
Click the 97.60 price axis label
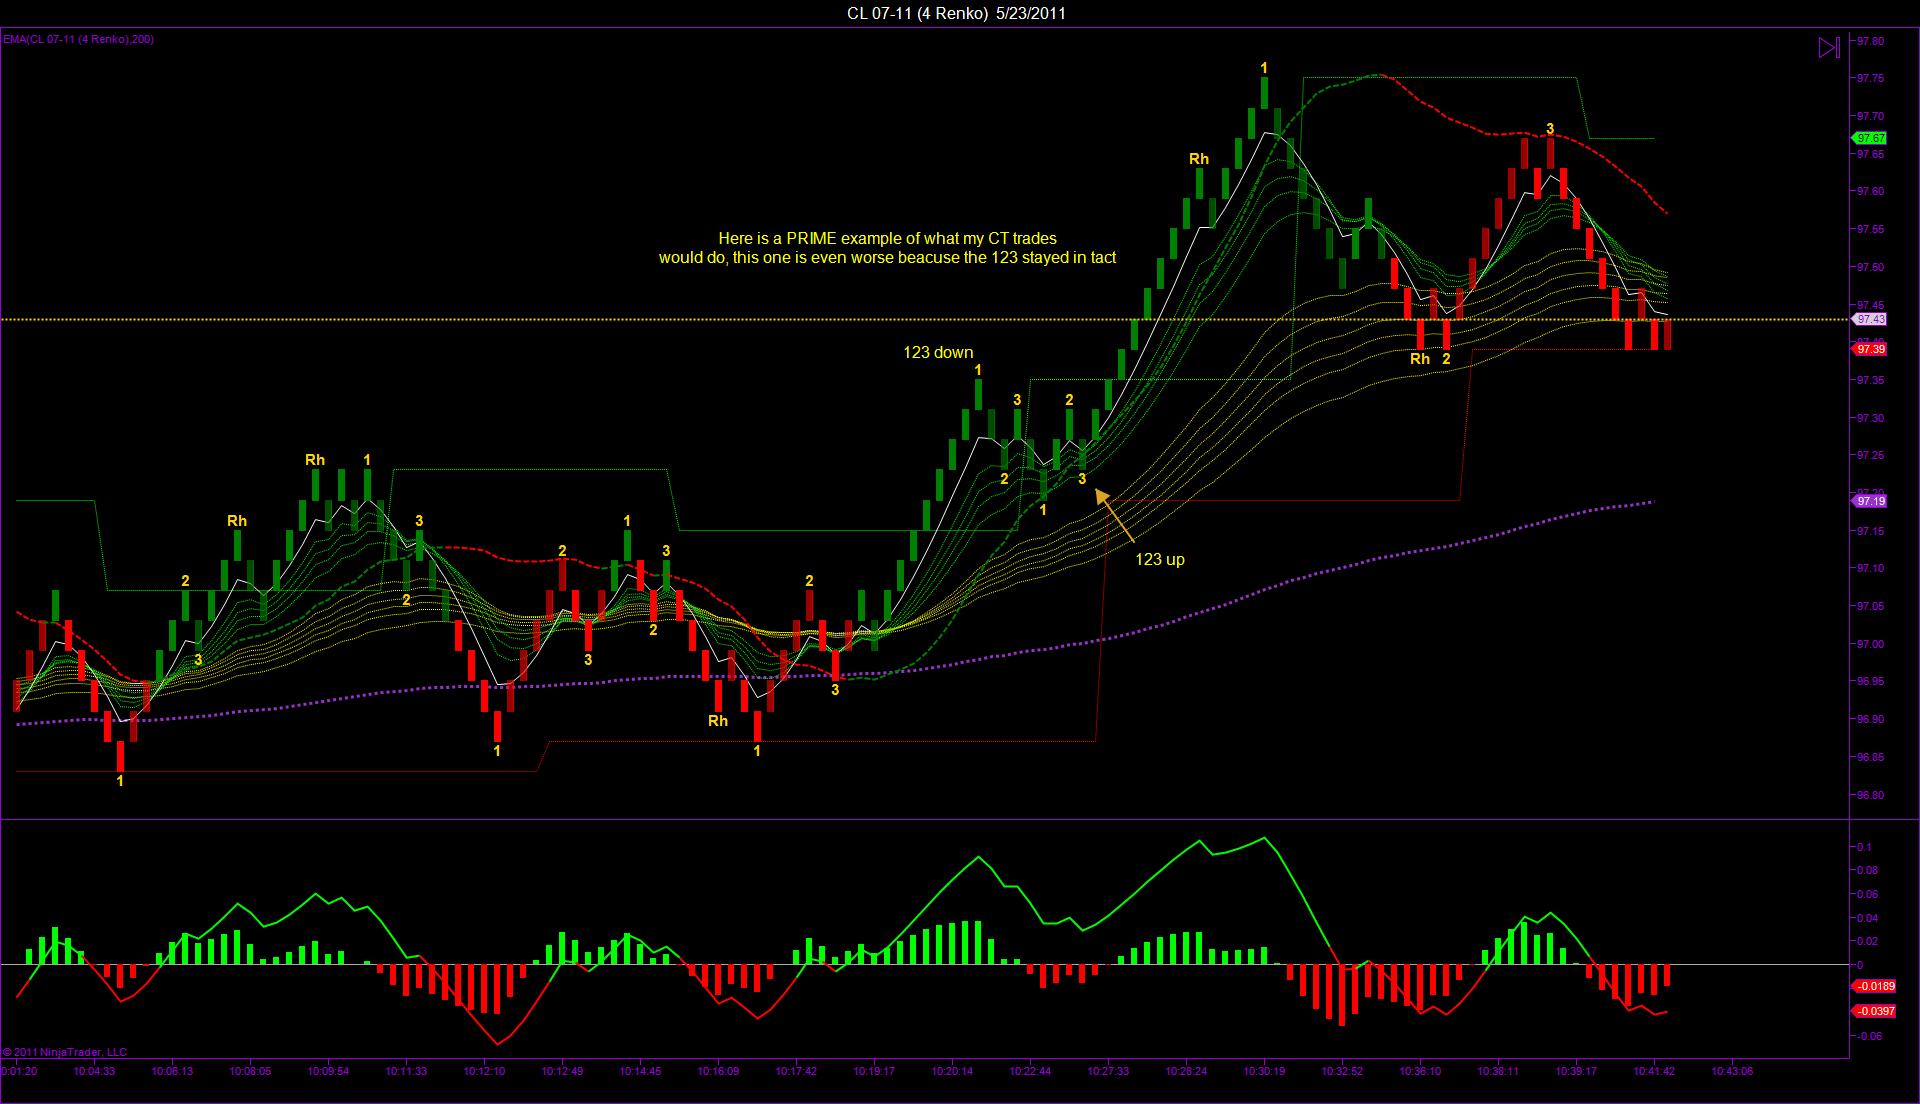(x=1870, y=191)
